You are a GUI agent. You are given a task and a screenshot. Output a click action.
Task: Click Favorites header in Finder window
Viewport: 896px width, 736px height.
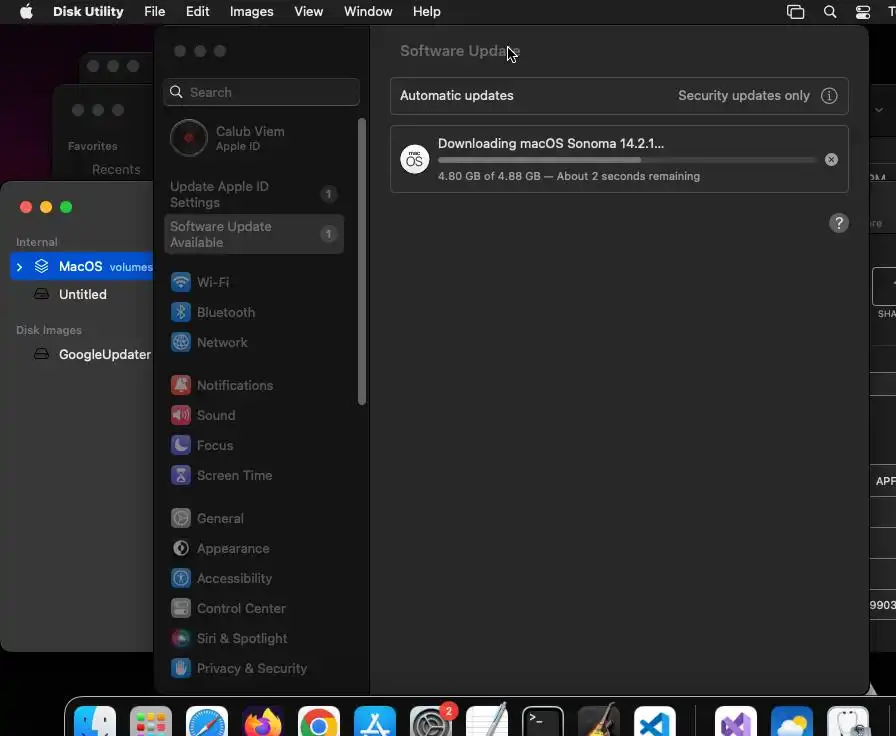(x=93, y=146)
